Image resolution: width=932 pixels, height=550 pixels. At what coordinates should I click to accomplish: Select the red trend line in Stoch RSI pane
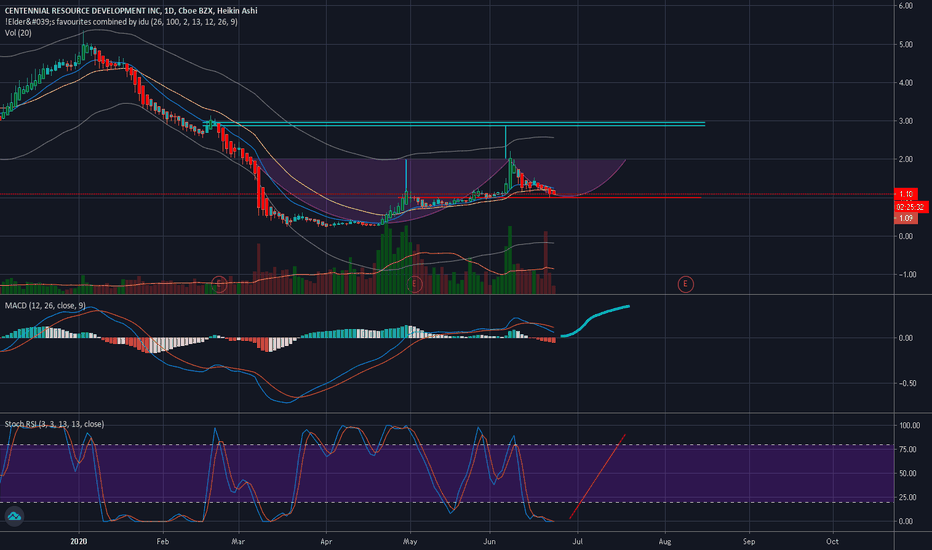(x=597, y=476)
